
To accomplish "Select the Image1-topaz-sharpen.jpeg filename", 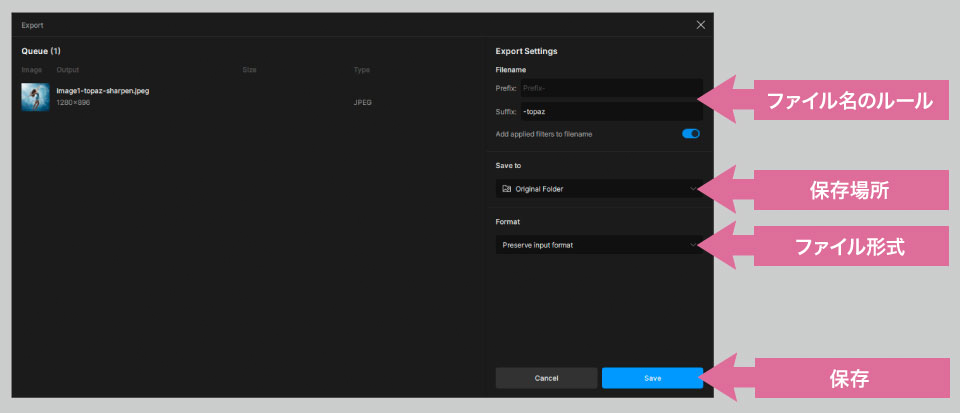I will [103, 91].
